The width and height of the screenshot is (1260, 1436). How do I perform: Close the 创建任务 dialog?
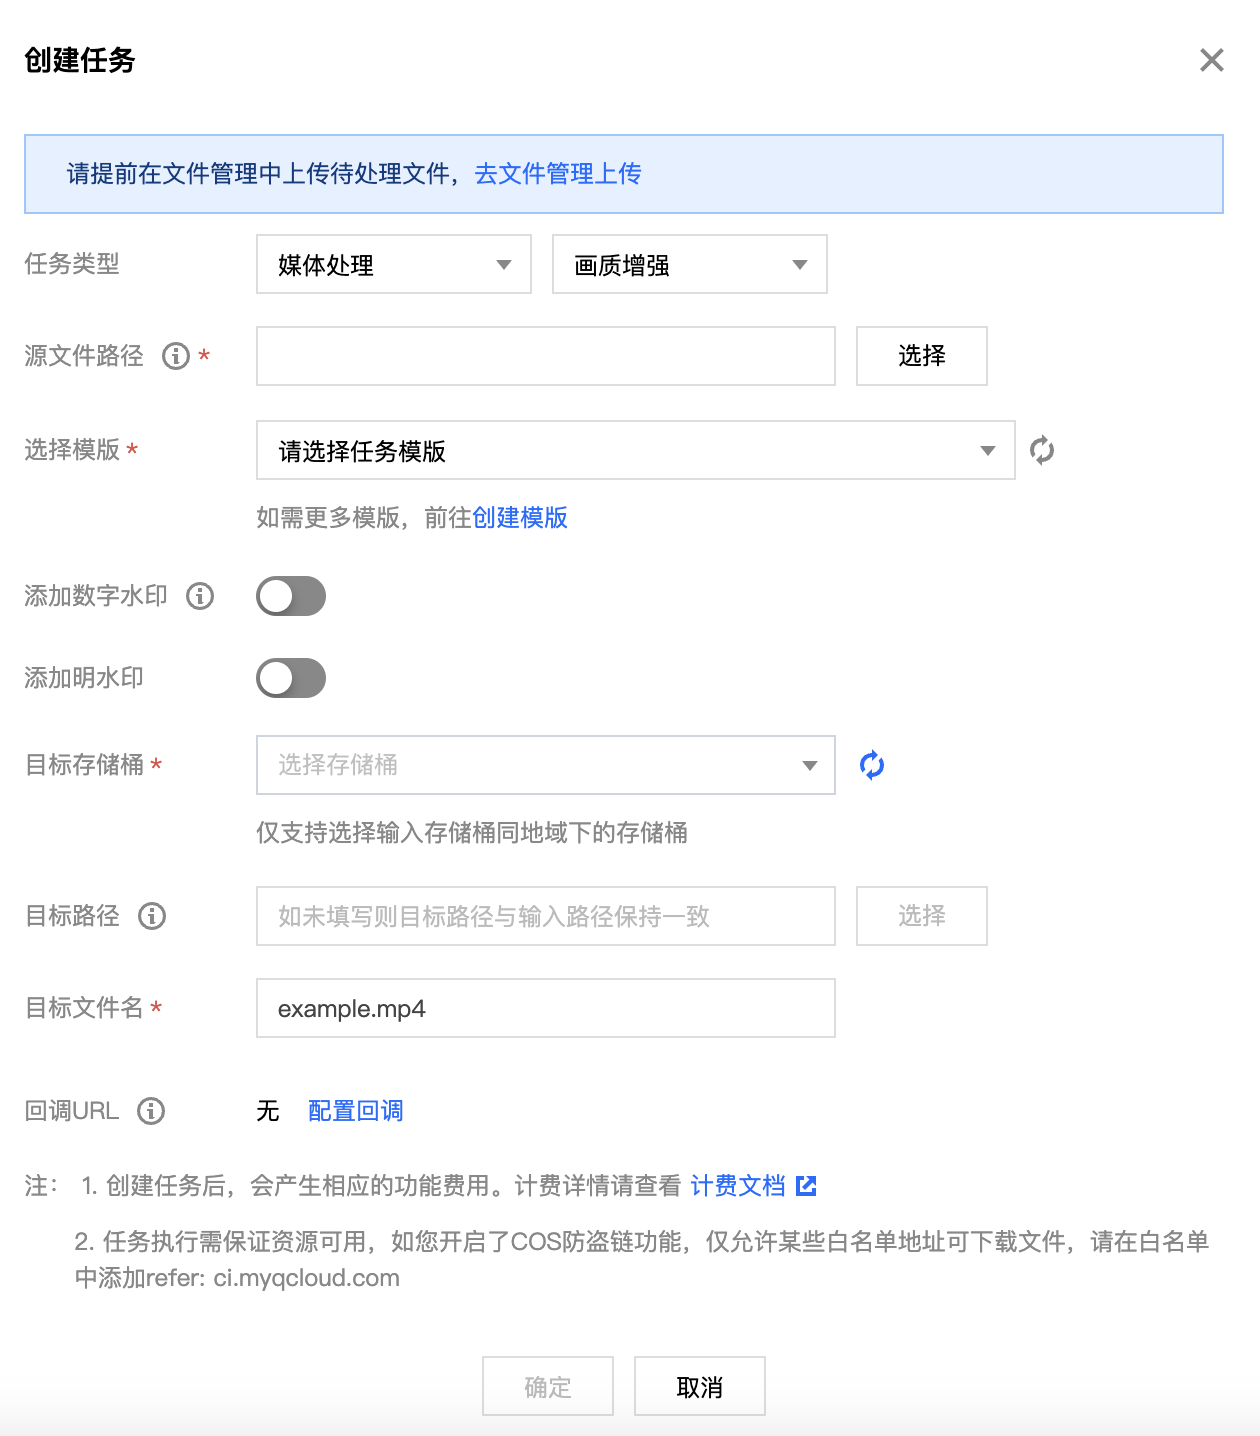(1212, 60)
